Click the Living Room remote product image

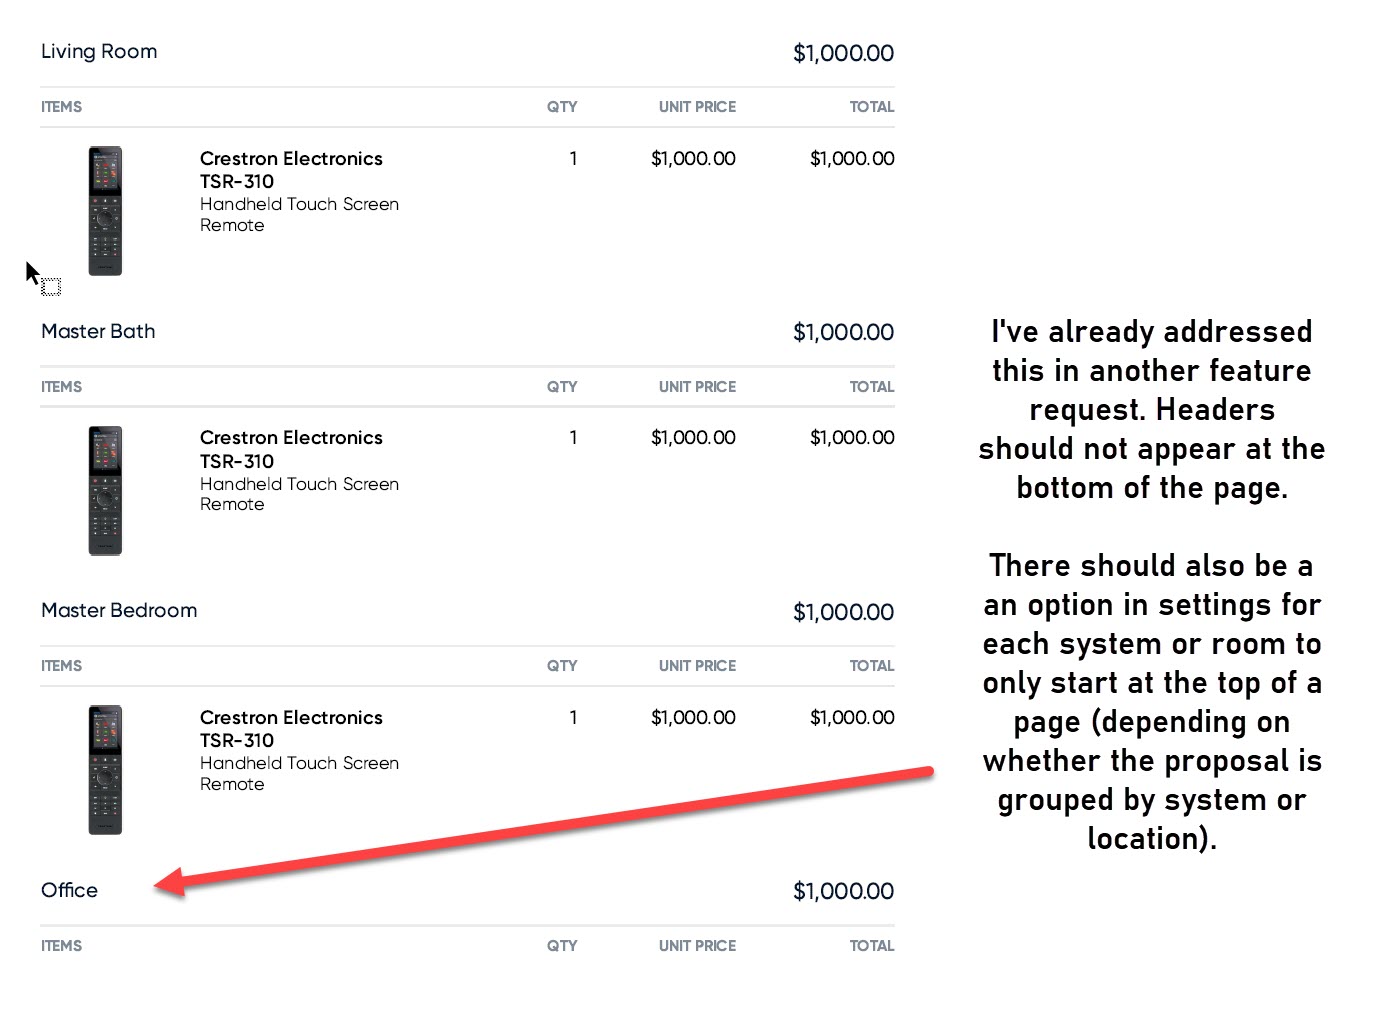pos(105,211)
